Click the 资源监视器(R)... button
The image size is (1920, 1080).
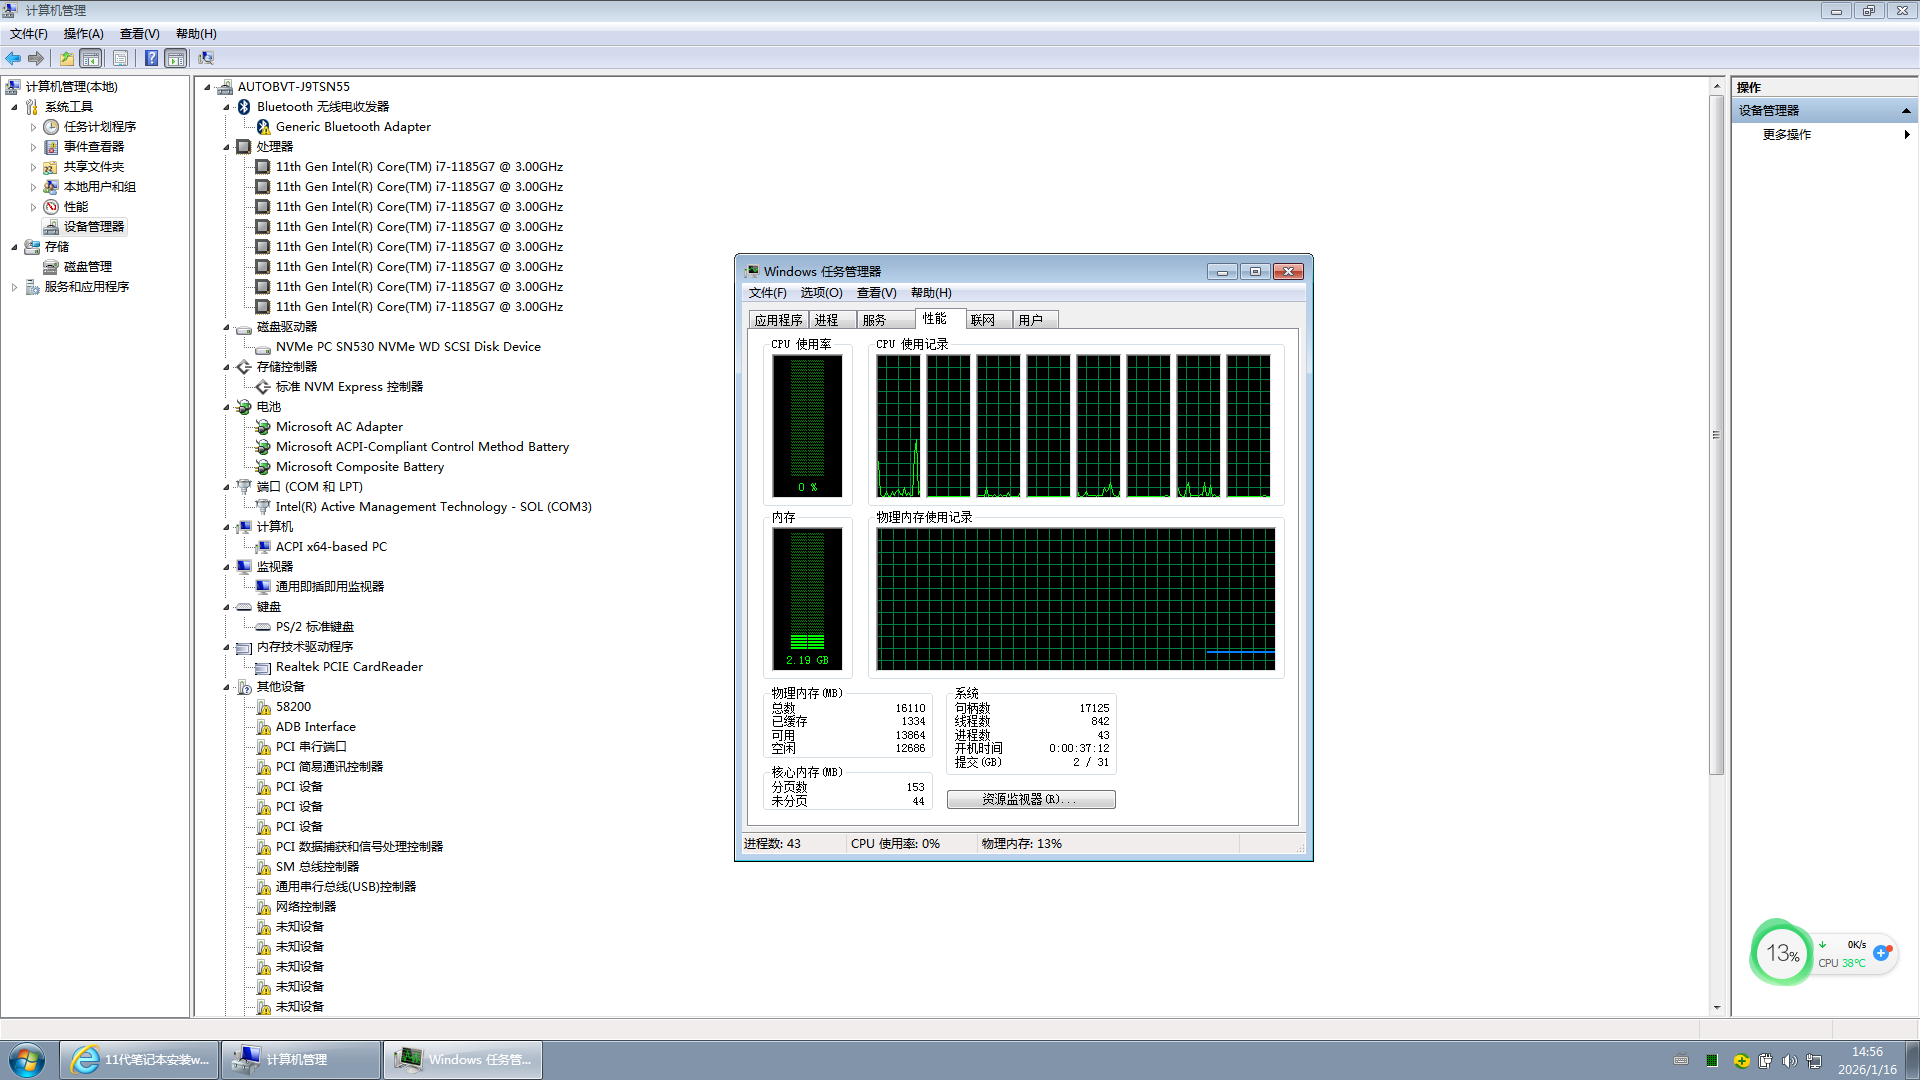[x=1030, y=800]
